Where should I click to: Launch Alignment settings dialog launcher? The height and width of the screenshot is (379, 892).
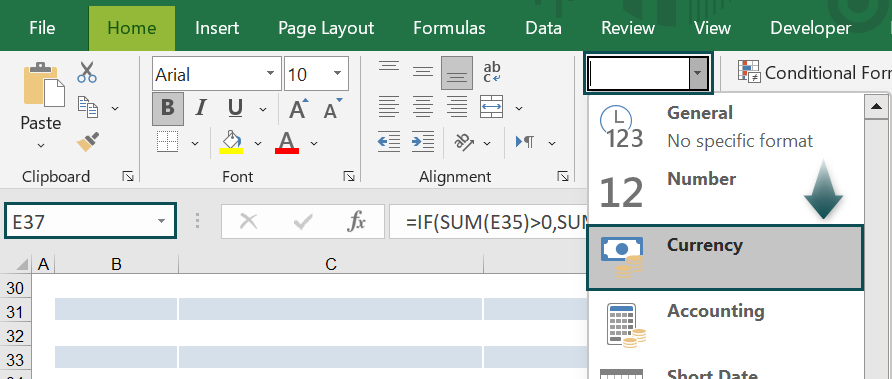coord(563,177)
